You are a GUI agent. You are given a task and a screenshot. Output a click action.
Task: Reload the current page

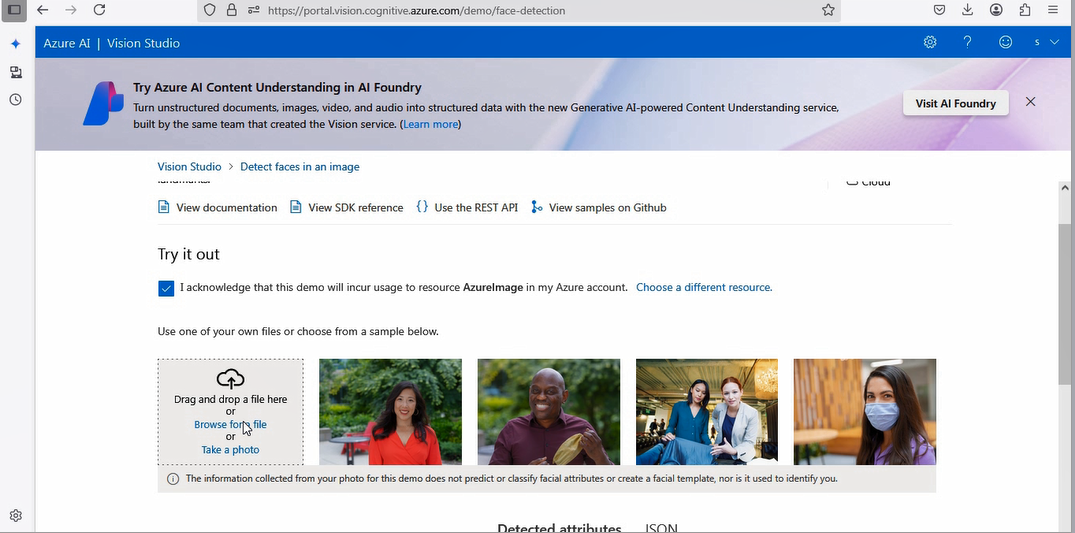(x=99, y=10)
